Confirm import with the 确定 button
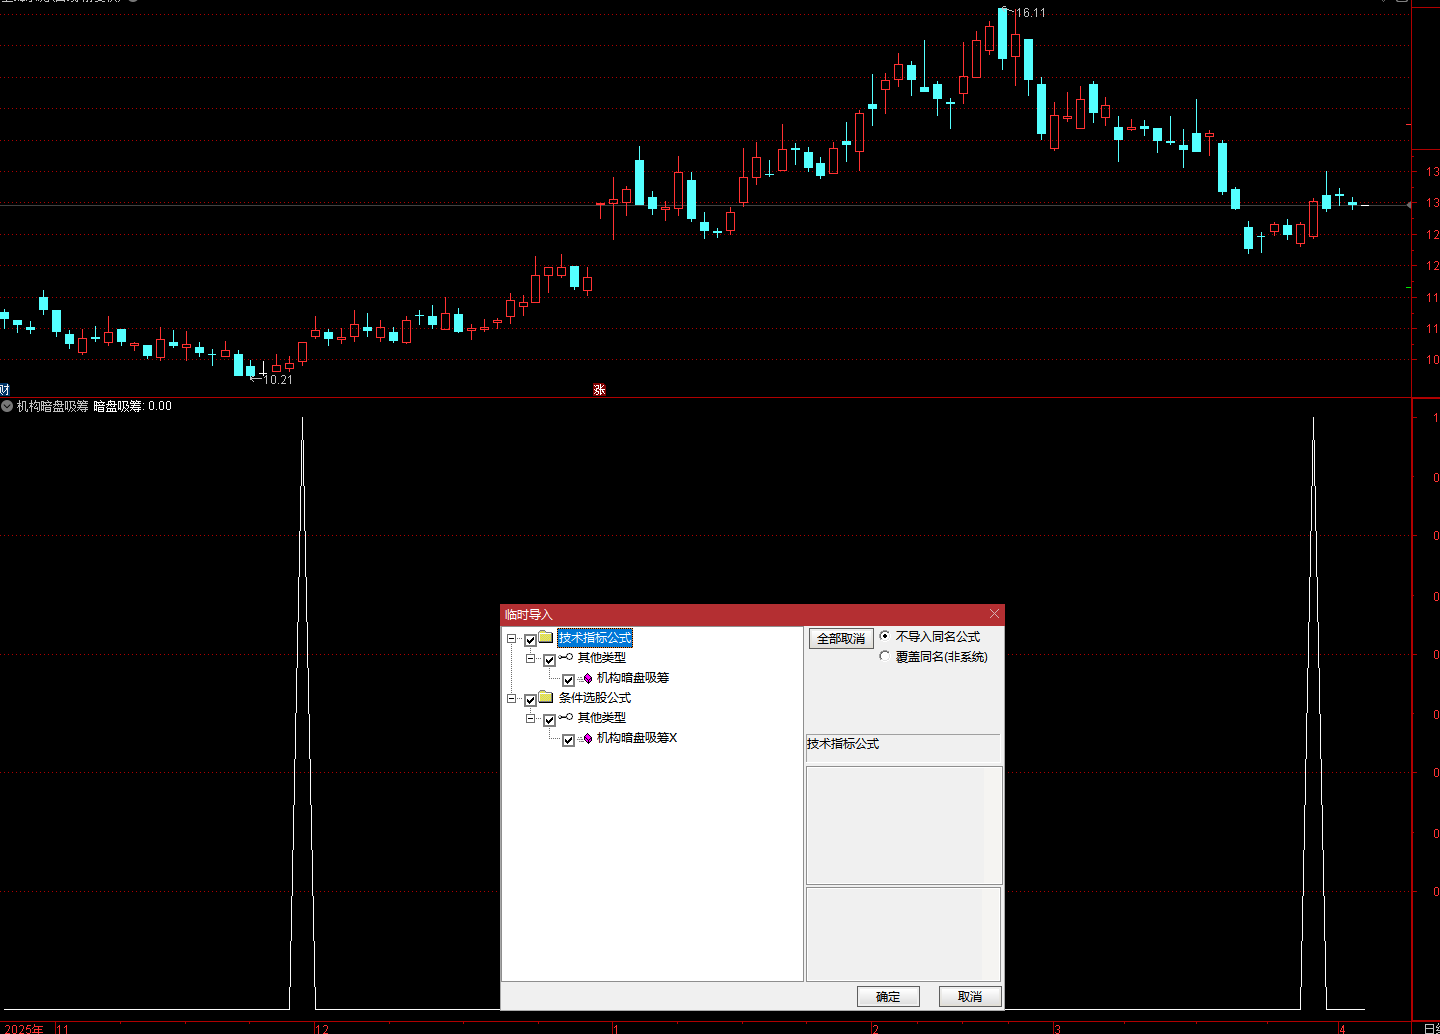This screenshot has height=1034, width=1440. (x=888, y=996)
